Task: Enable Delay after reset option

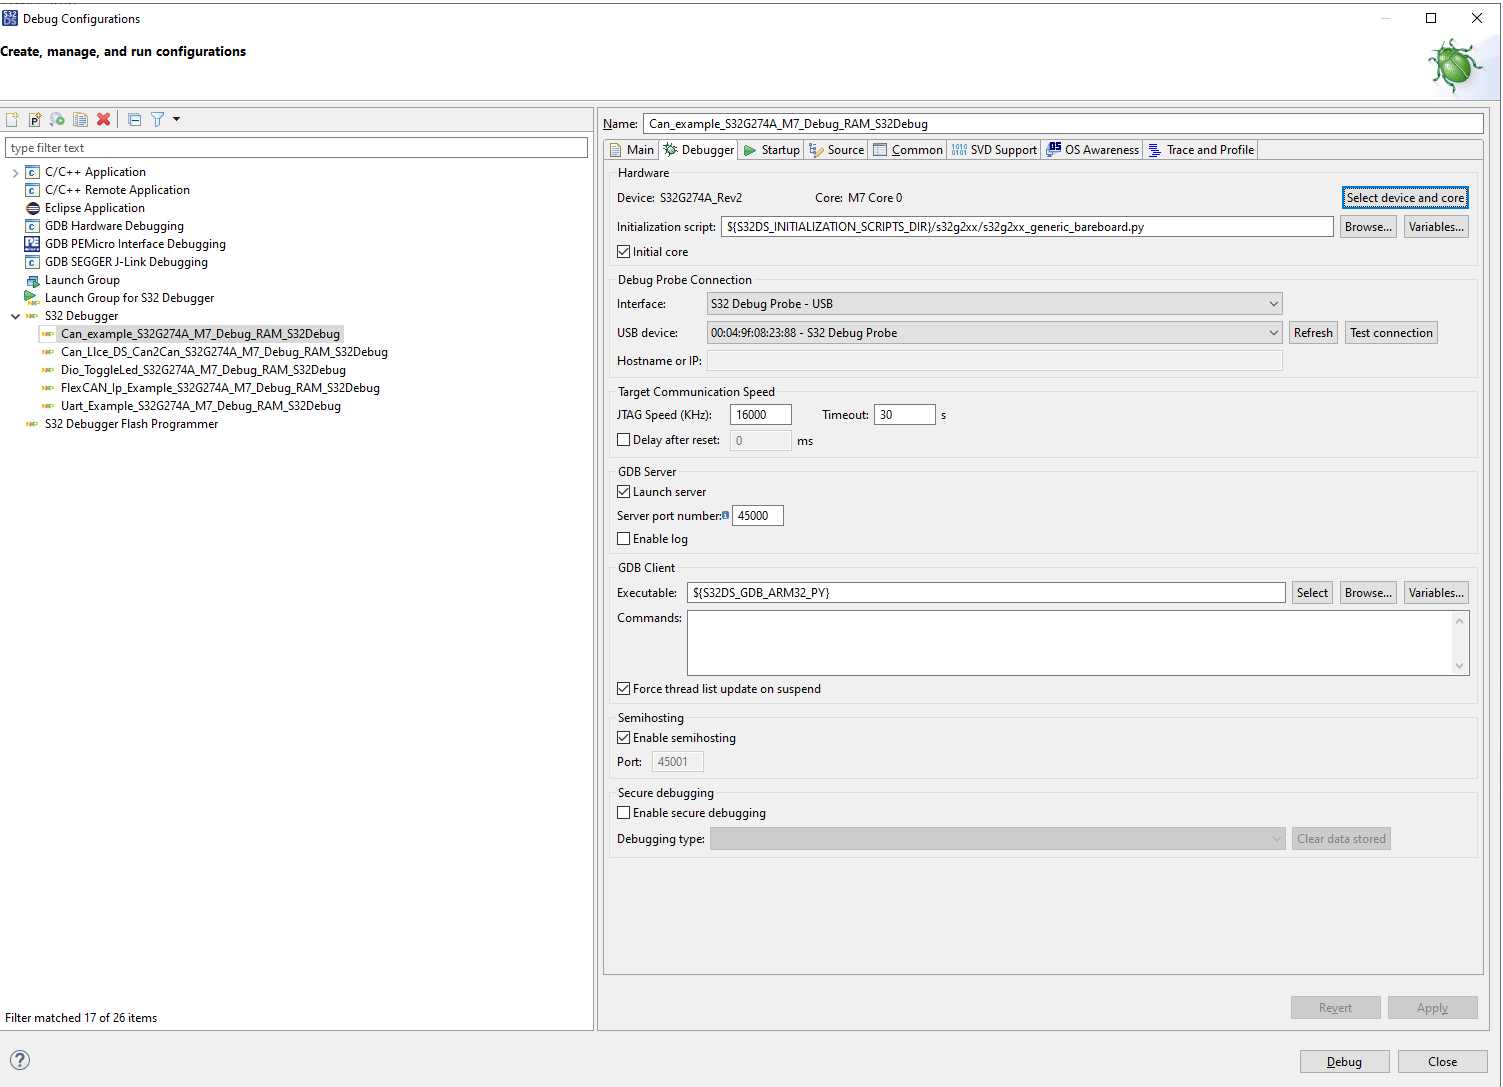Action: pyautogui.click(x=624, y=439)
